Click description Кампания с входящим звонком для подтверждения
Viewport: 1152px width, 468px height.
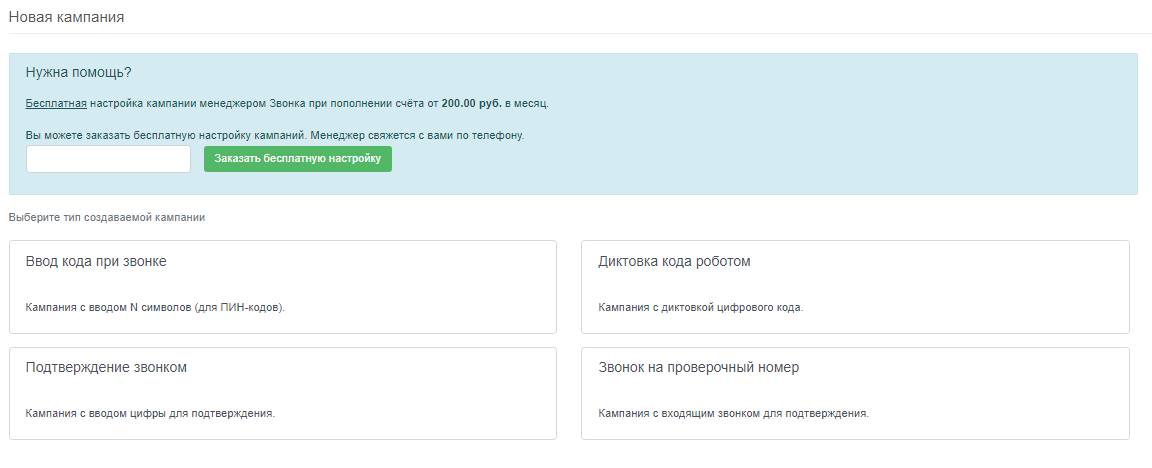point(733,413)
